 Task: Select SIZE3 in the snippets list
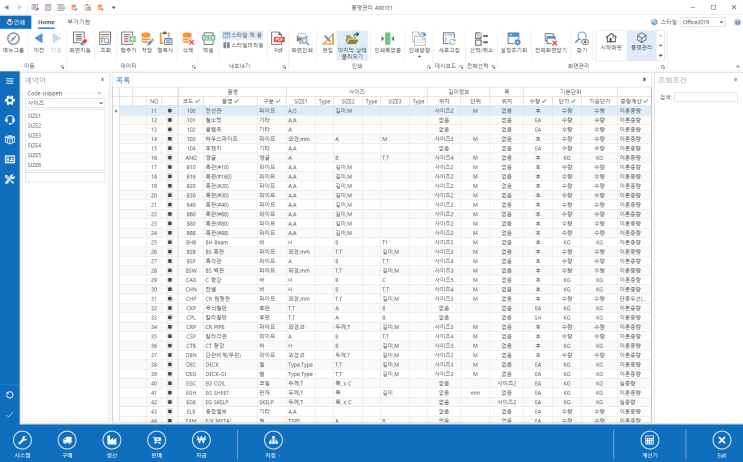click(x=34, y=136)
